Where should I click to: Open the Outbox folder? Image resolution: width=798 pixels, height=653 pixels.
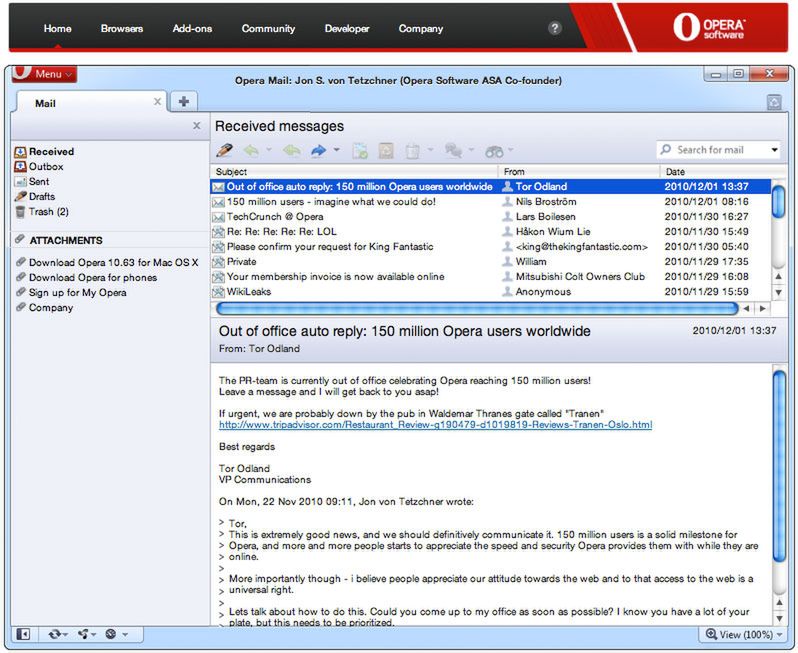click(x=39, y=166)
